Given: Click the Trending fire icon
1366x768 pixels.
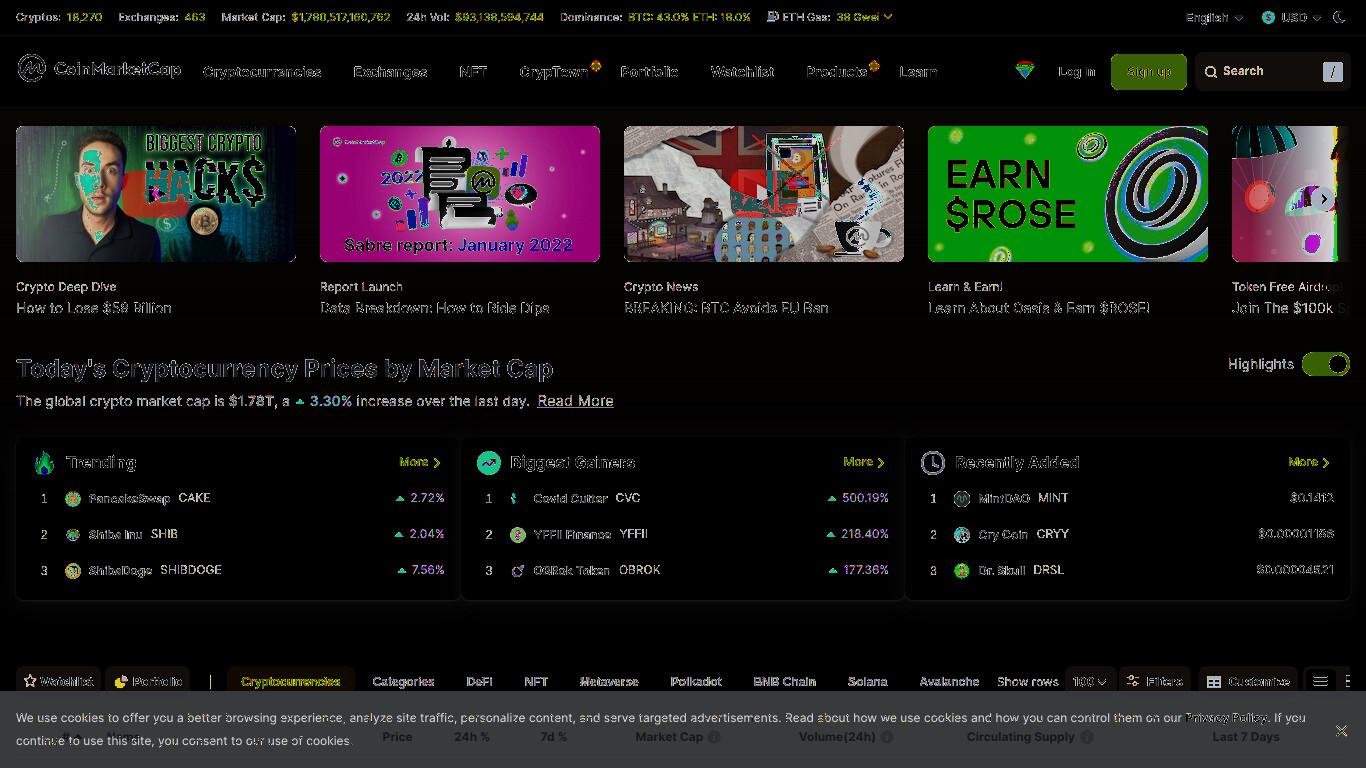Looking at the screenshot, I should tap(44, 463).
